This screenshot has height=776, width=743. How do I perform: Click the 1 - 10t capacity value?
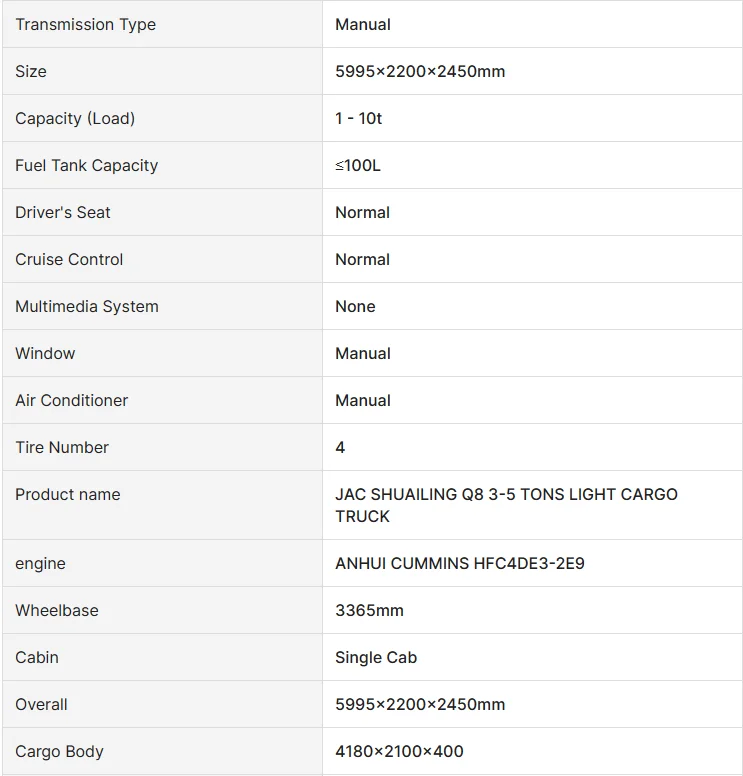coord(358,118)
